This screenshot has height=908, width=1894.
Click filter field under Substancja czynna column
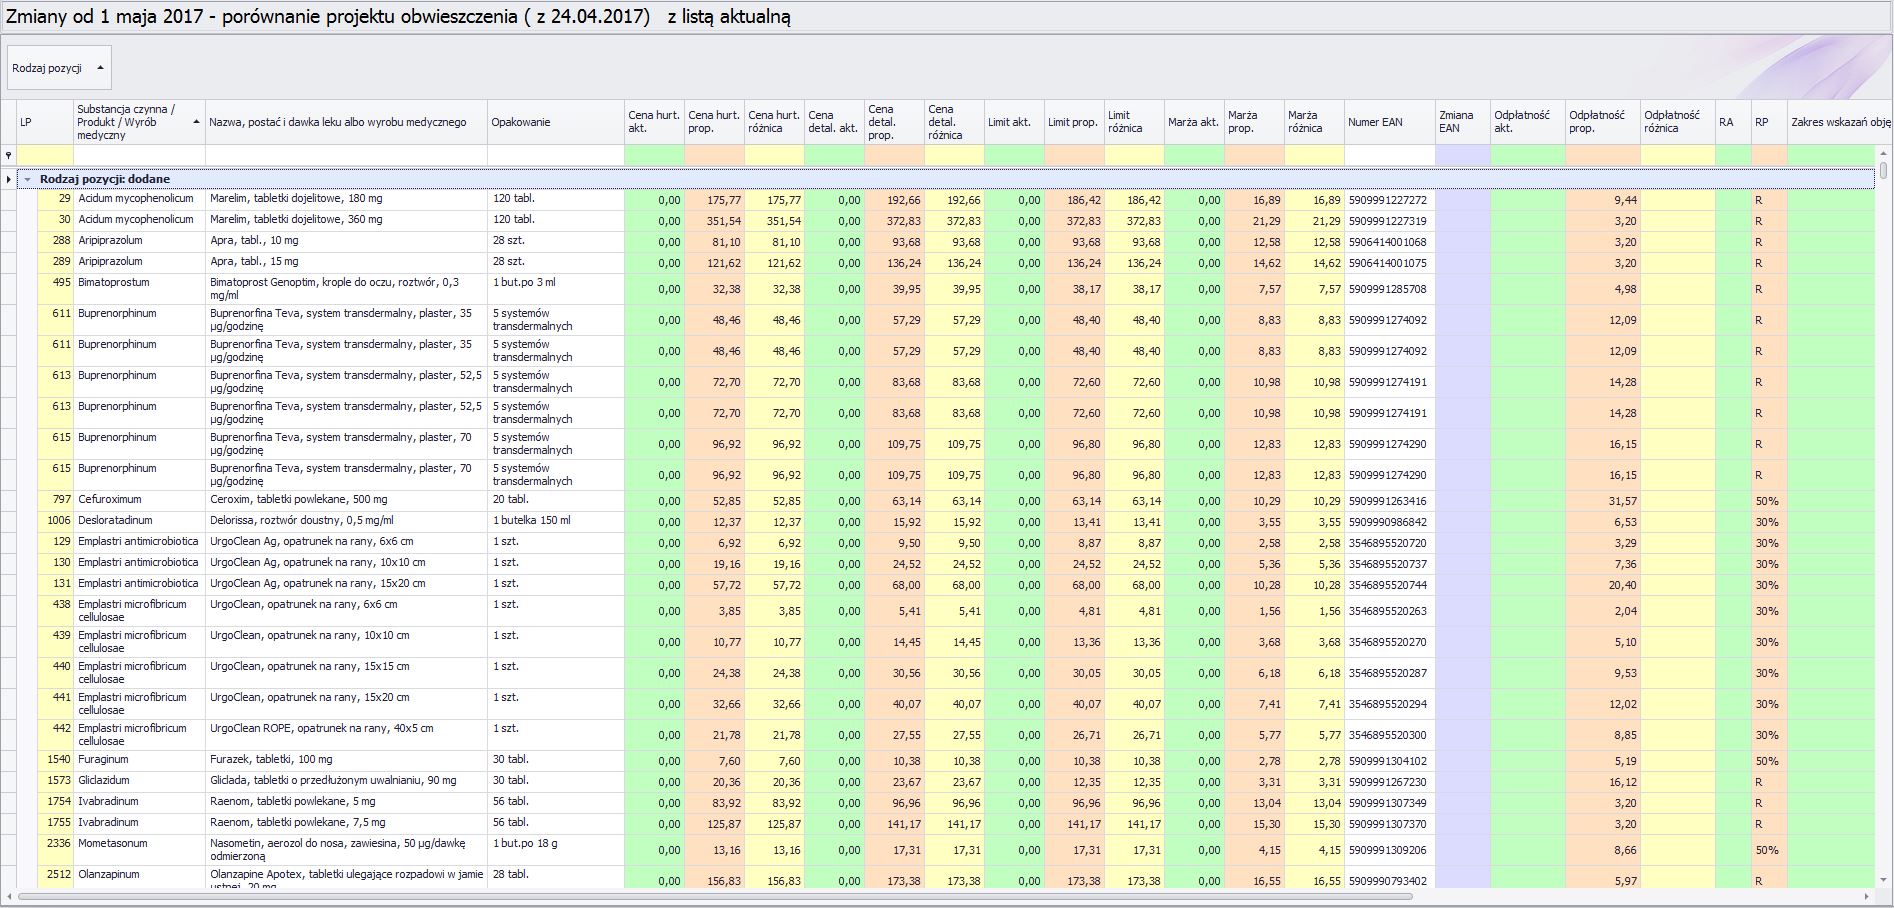[139, 156]
